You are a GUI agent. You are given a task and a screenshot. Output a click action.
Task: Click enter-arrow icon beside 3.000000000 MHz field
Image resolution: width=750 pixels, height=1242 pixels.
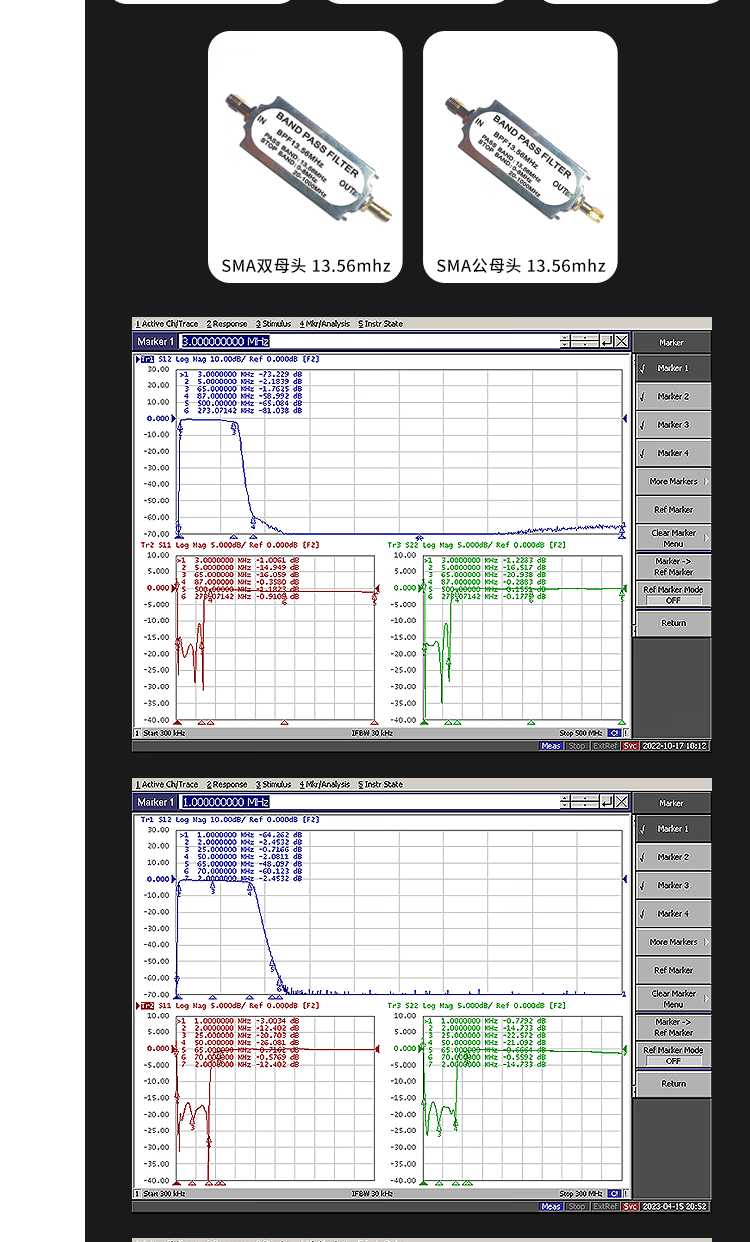607,341
